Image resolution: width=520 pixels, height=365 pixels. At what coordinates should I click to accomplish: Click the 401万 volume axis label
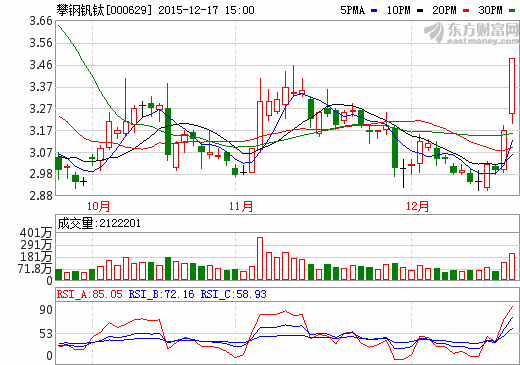(36, 233)
